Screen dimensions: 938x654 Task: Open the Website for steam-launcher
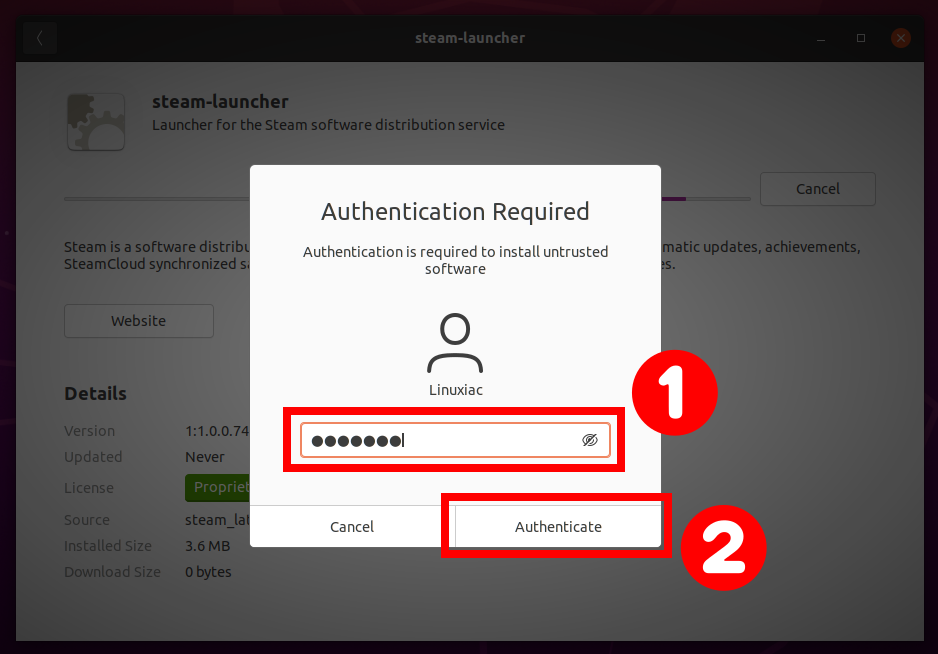click(138, 321)
